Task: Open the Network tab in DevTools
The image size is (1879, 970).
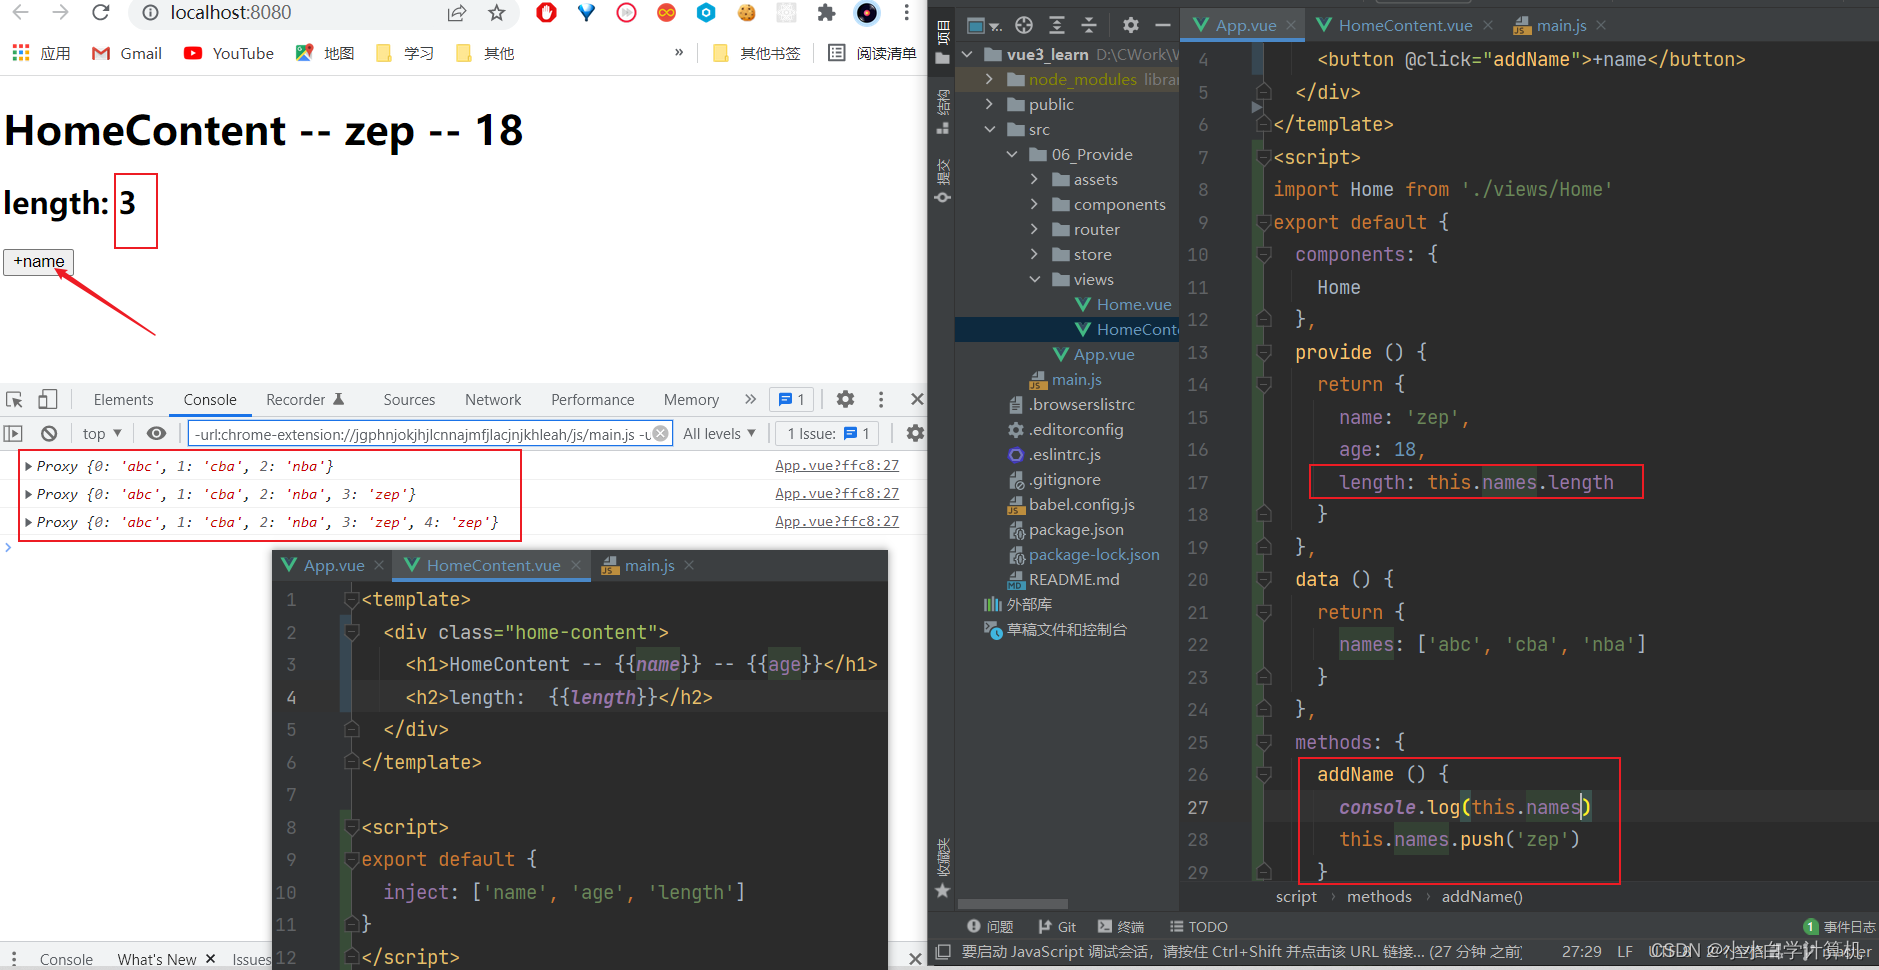Action: click(x=493, y=399)
